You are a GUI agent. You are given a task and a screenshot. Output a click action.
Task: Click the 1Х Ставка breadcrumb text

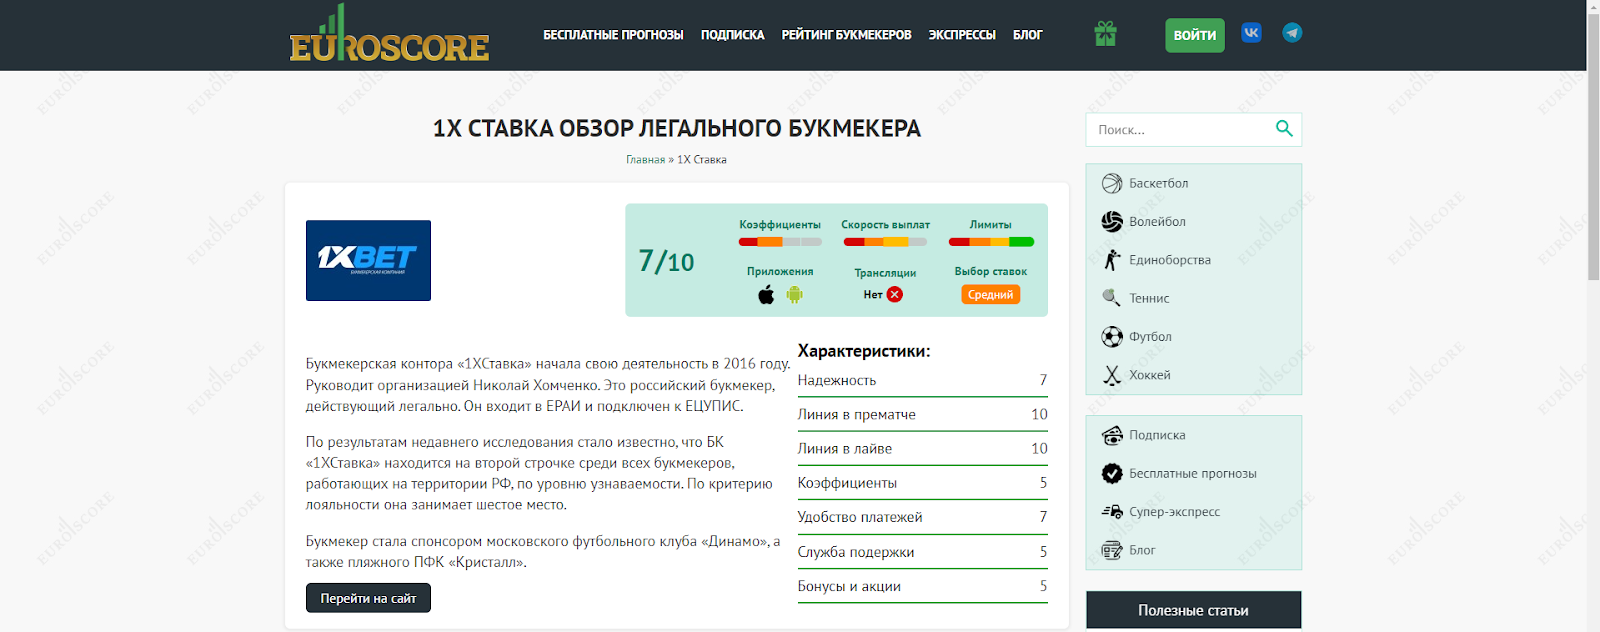[702, 160]
